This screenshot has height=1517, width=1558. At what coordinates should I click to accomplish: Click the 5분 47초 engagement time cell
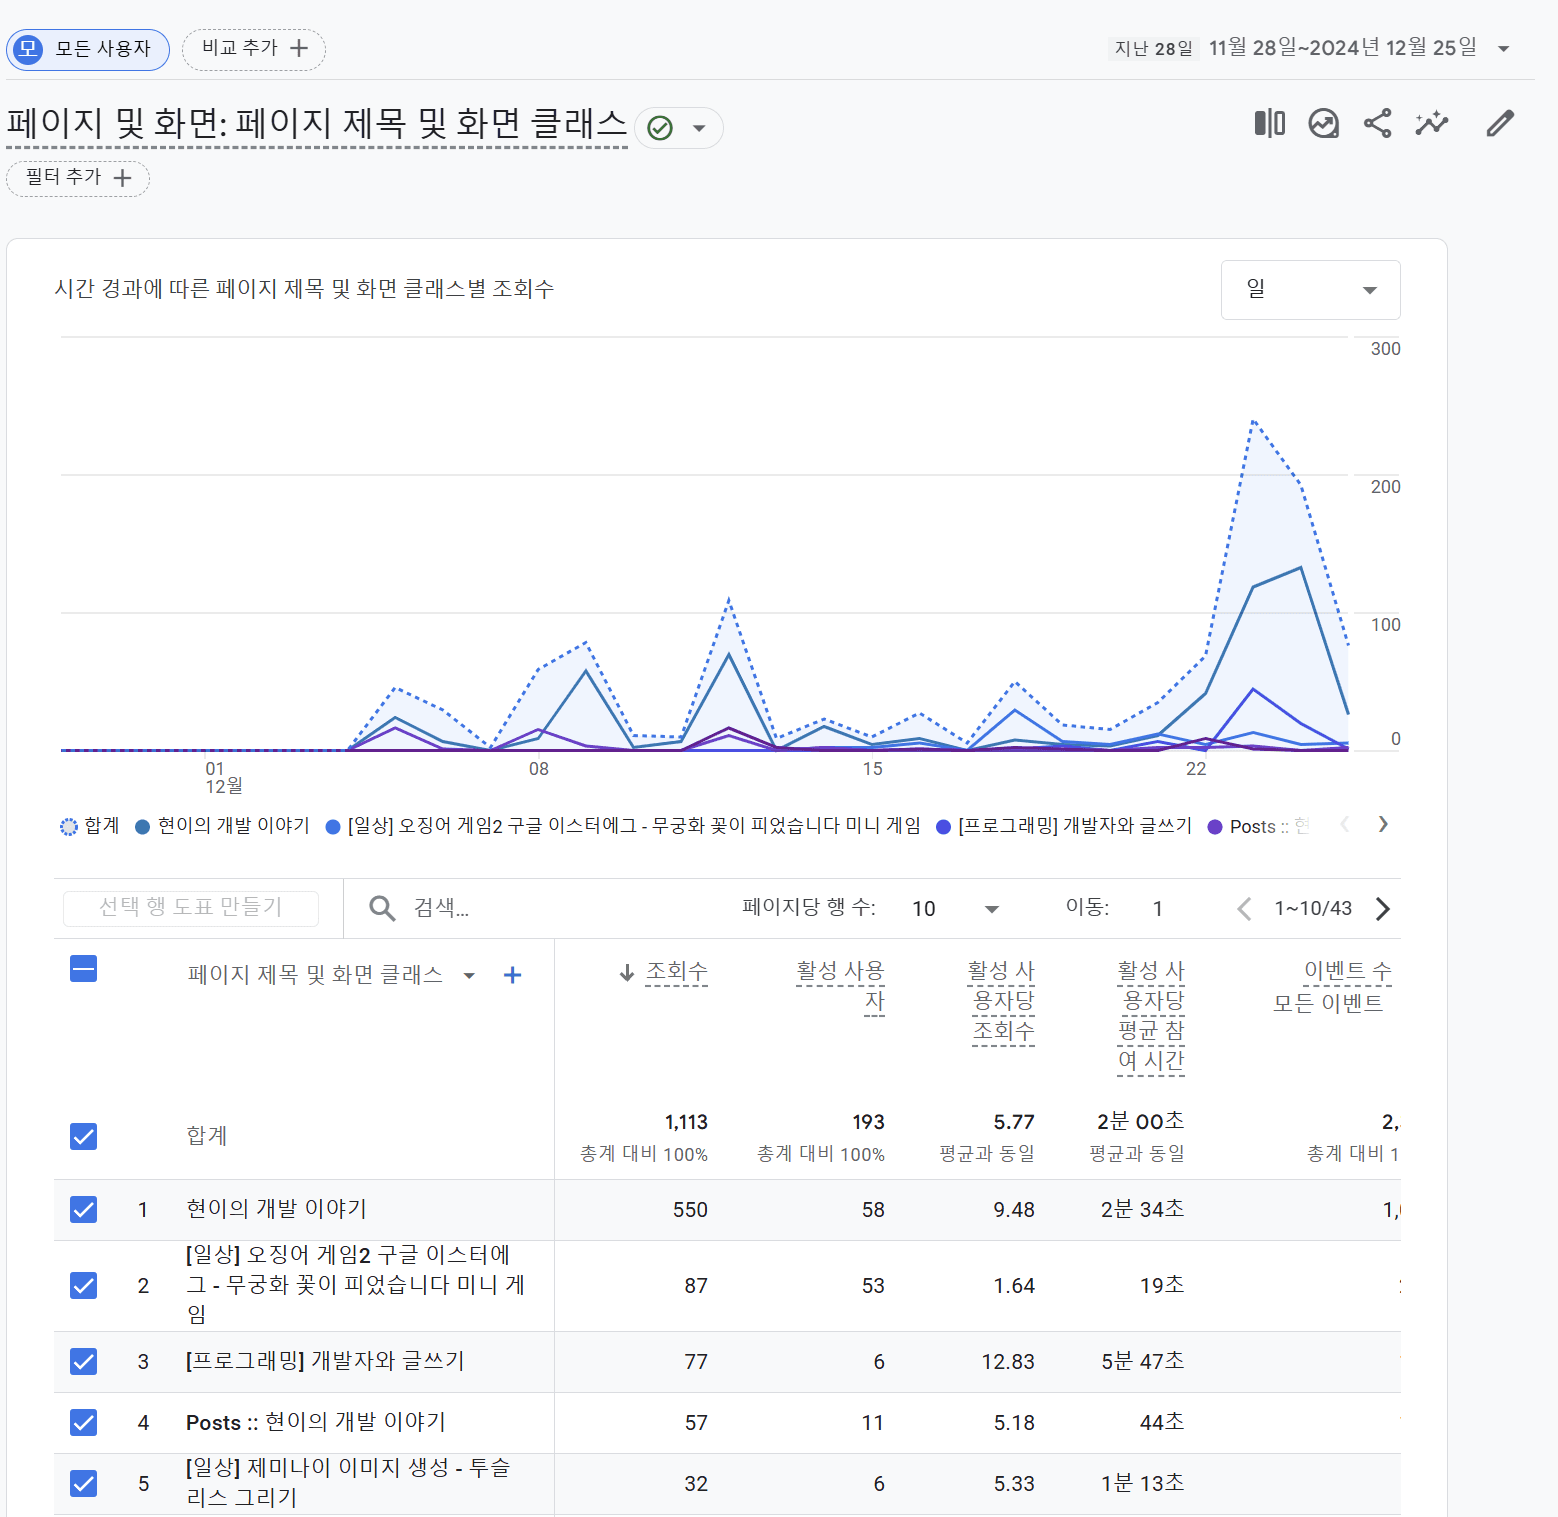(x=1143, y=1361)
